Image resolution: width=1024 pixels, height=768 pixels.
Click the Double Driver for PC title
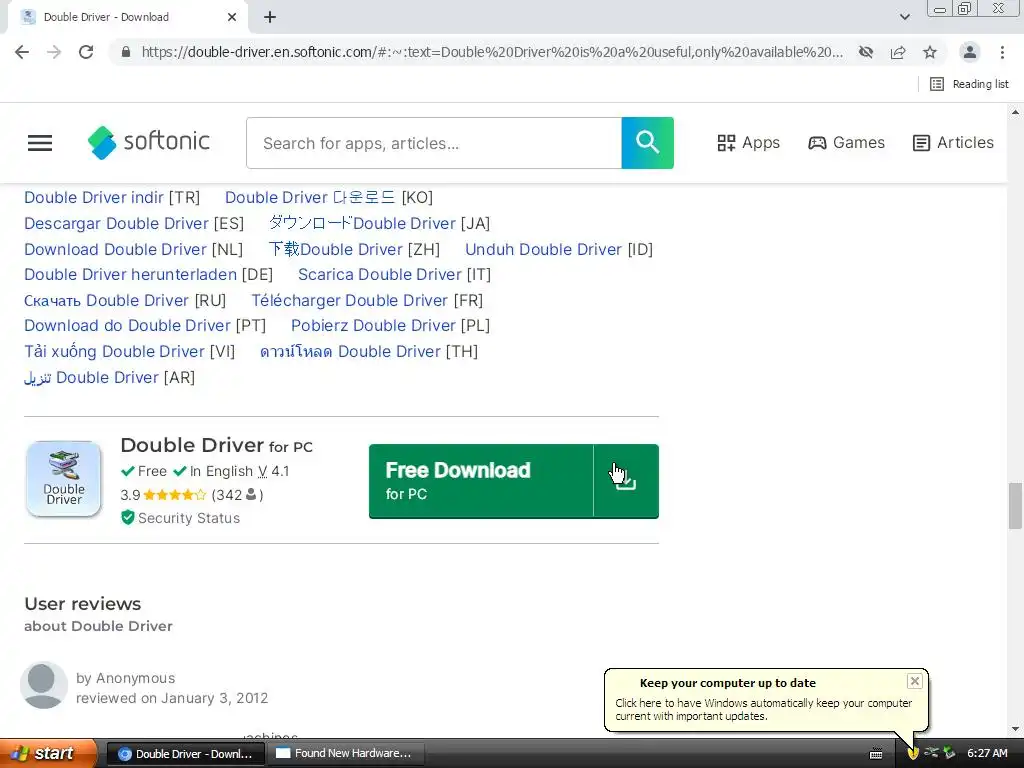pos(216,445)
